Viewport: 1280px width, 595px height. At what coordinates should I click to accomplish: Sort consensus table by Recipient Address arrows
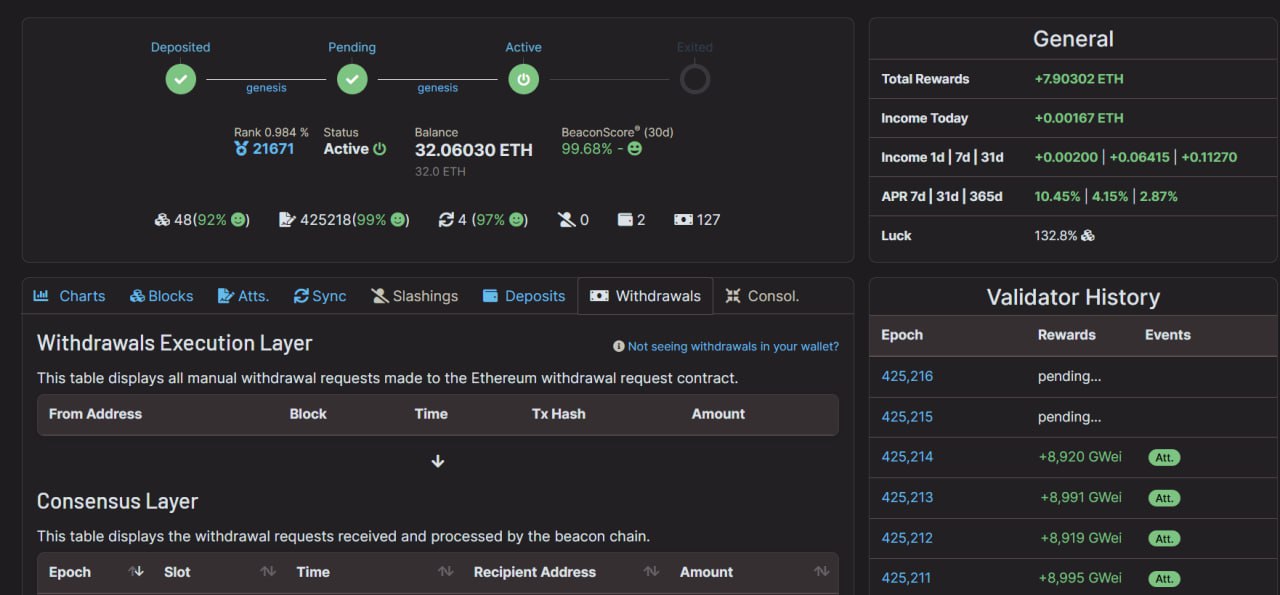[x=651, y=572]
